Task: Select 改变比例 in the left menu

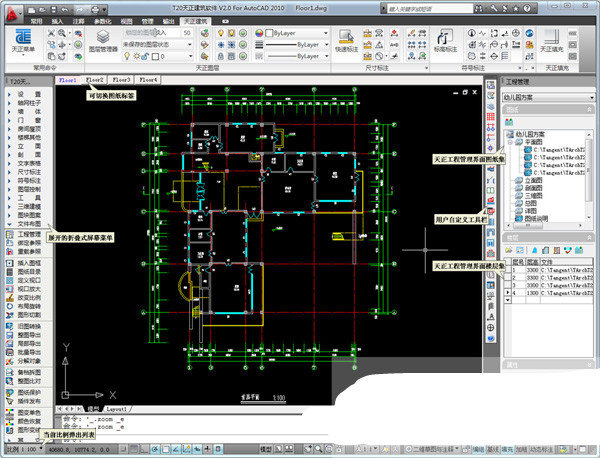Action: click(x=28, y=298)
